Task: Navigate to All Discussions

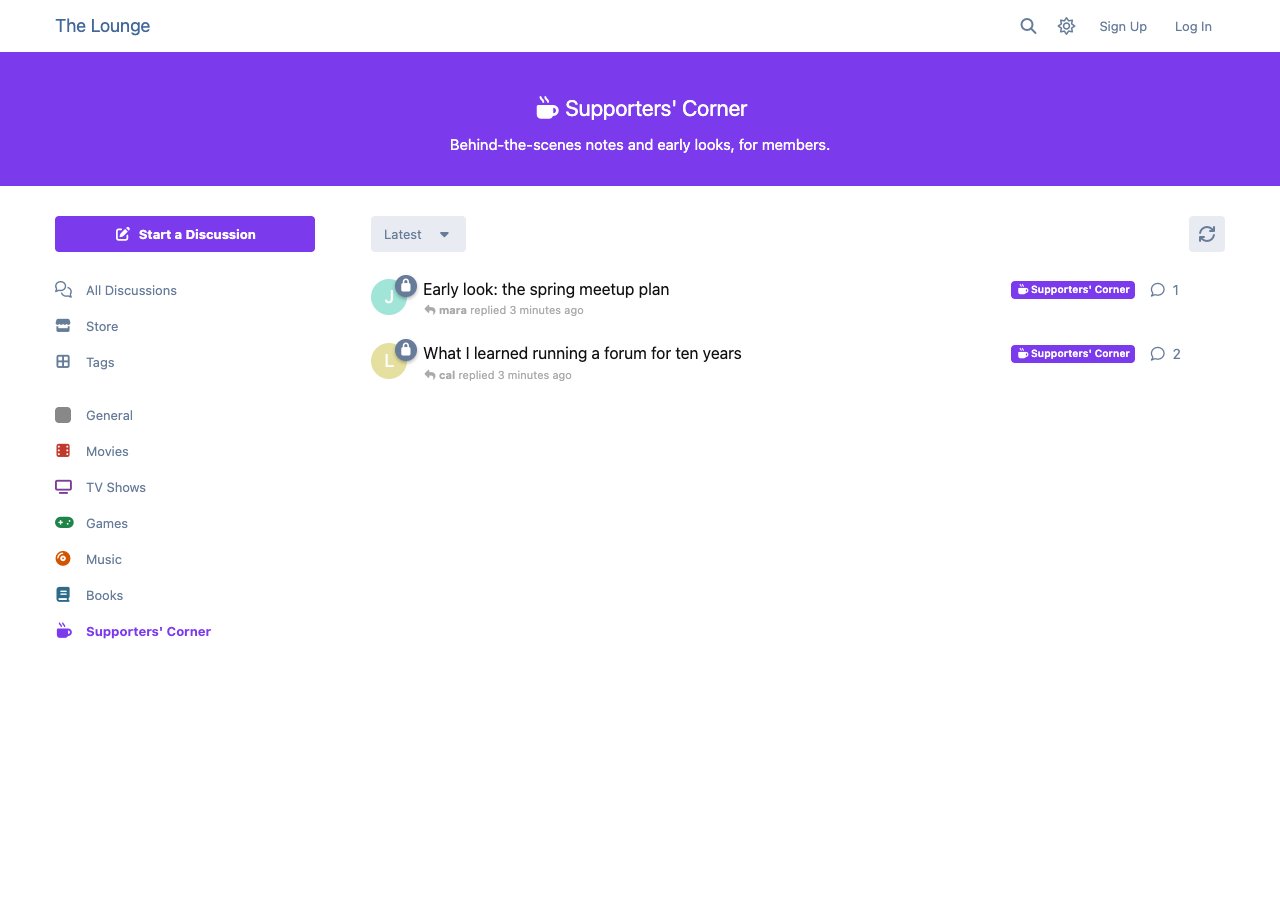Action: (x=131, y=290)
